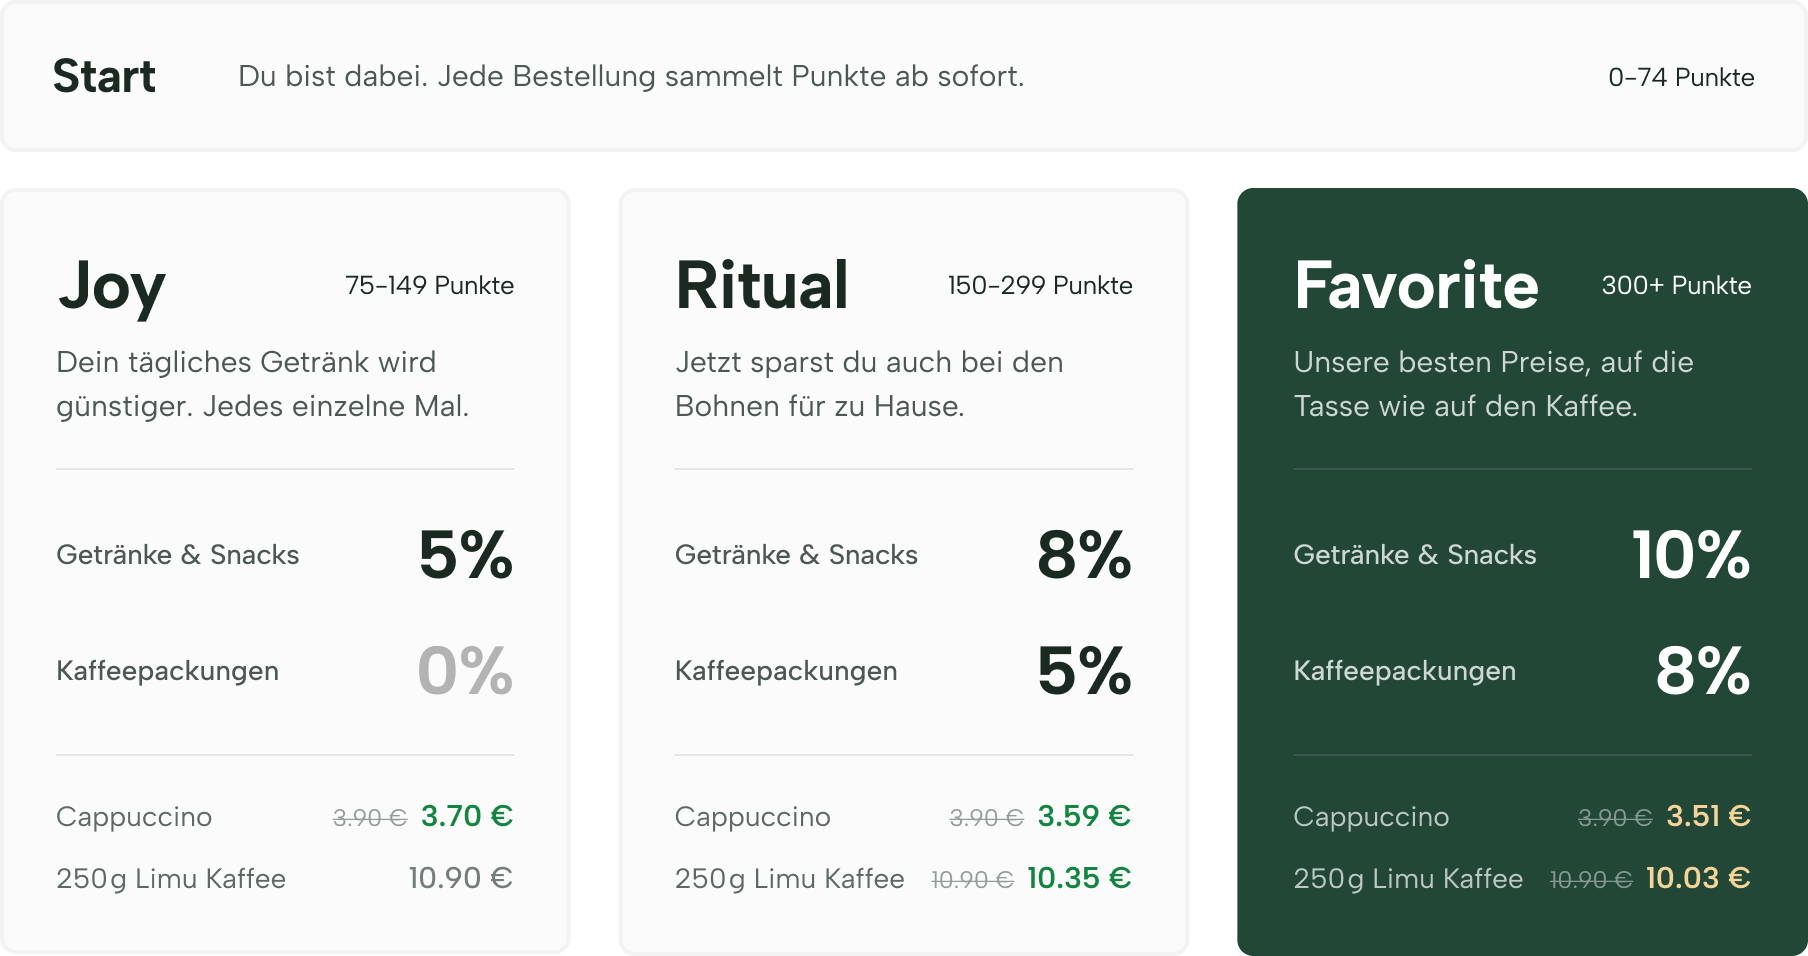Select Joy's 5% Getränke & Snacks discount
Image resolution: width=1808 pixels, height=956 pixels.
tap(466, 554)
